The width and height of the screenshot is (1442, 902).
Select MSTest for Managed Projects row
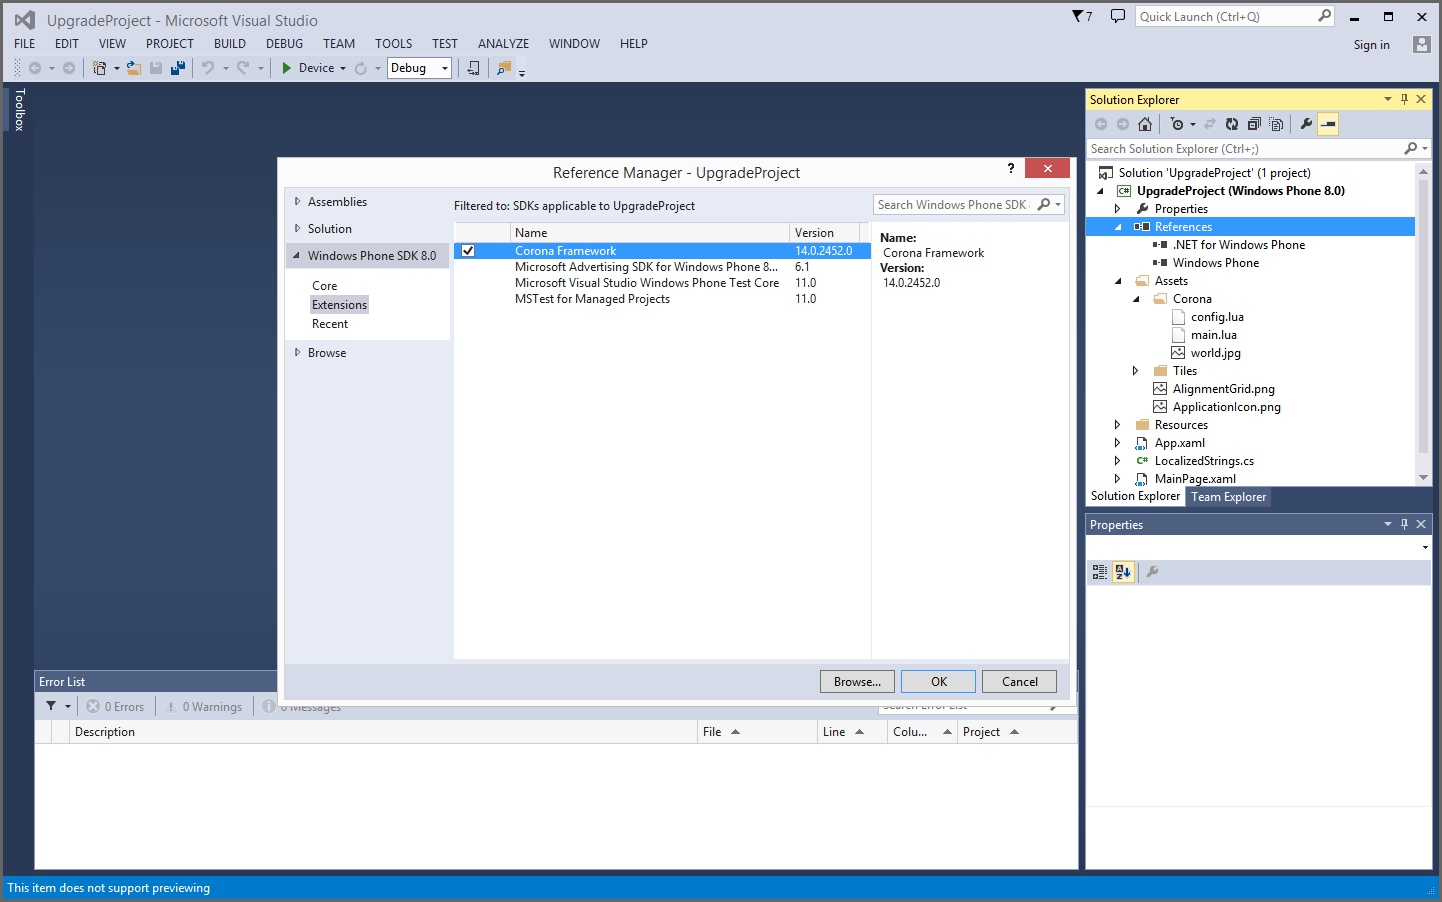coord(662,299)
